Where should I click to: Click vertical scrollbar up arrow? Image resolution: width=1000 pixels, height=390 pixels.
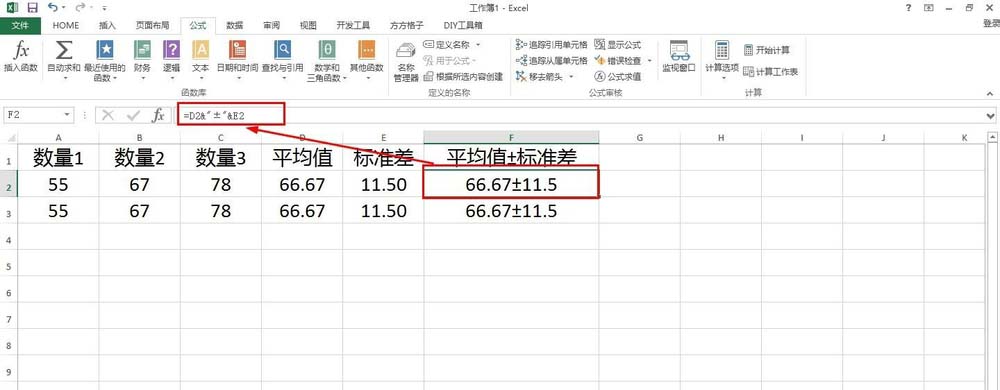pos(993,137)
